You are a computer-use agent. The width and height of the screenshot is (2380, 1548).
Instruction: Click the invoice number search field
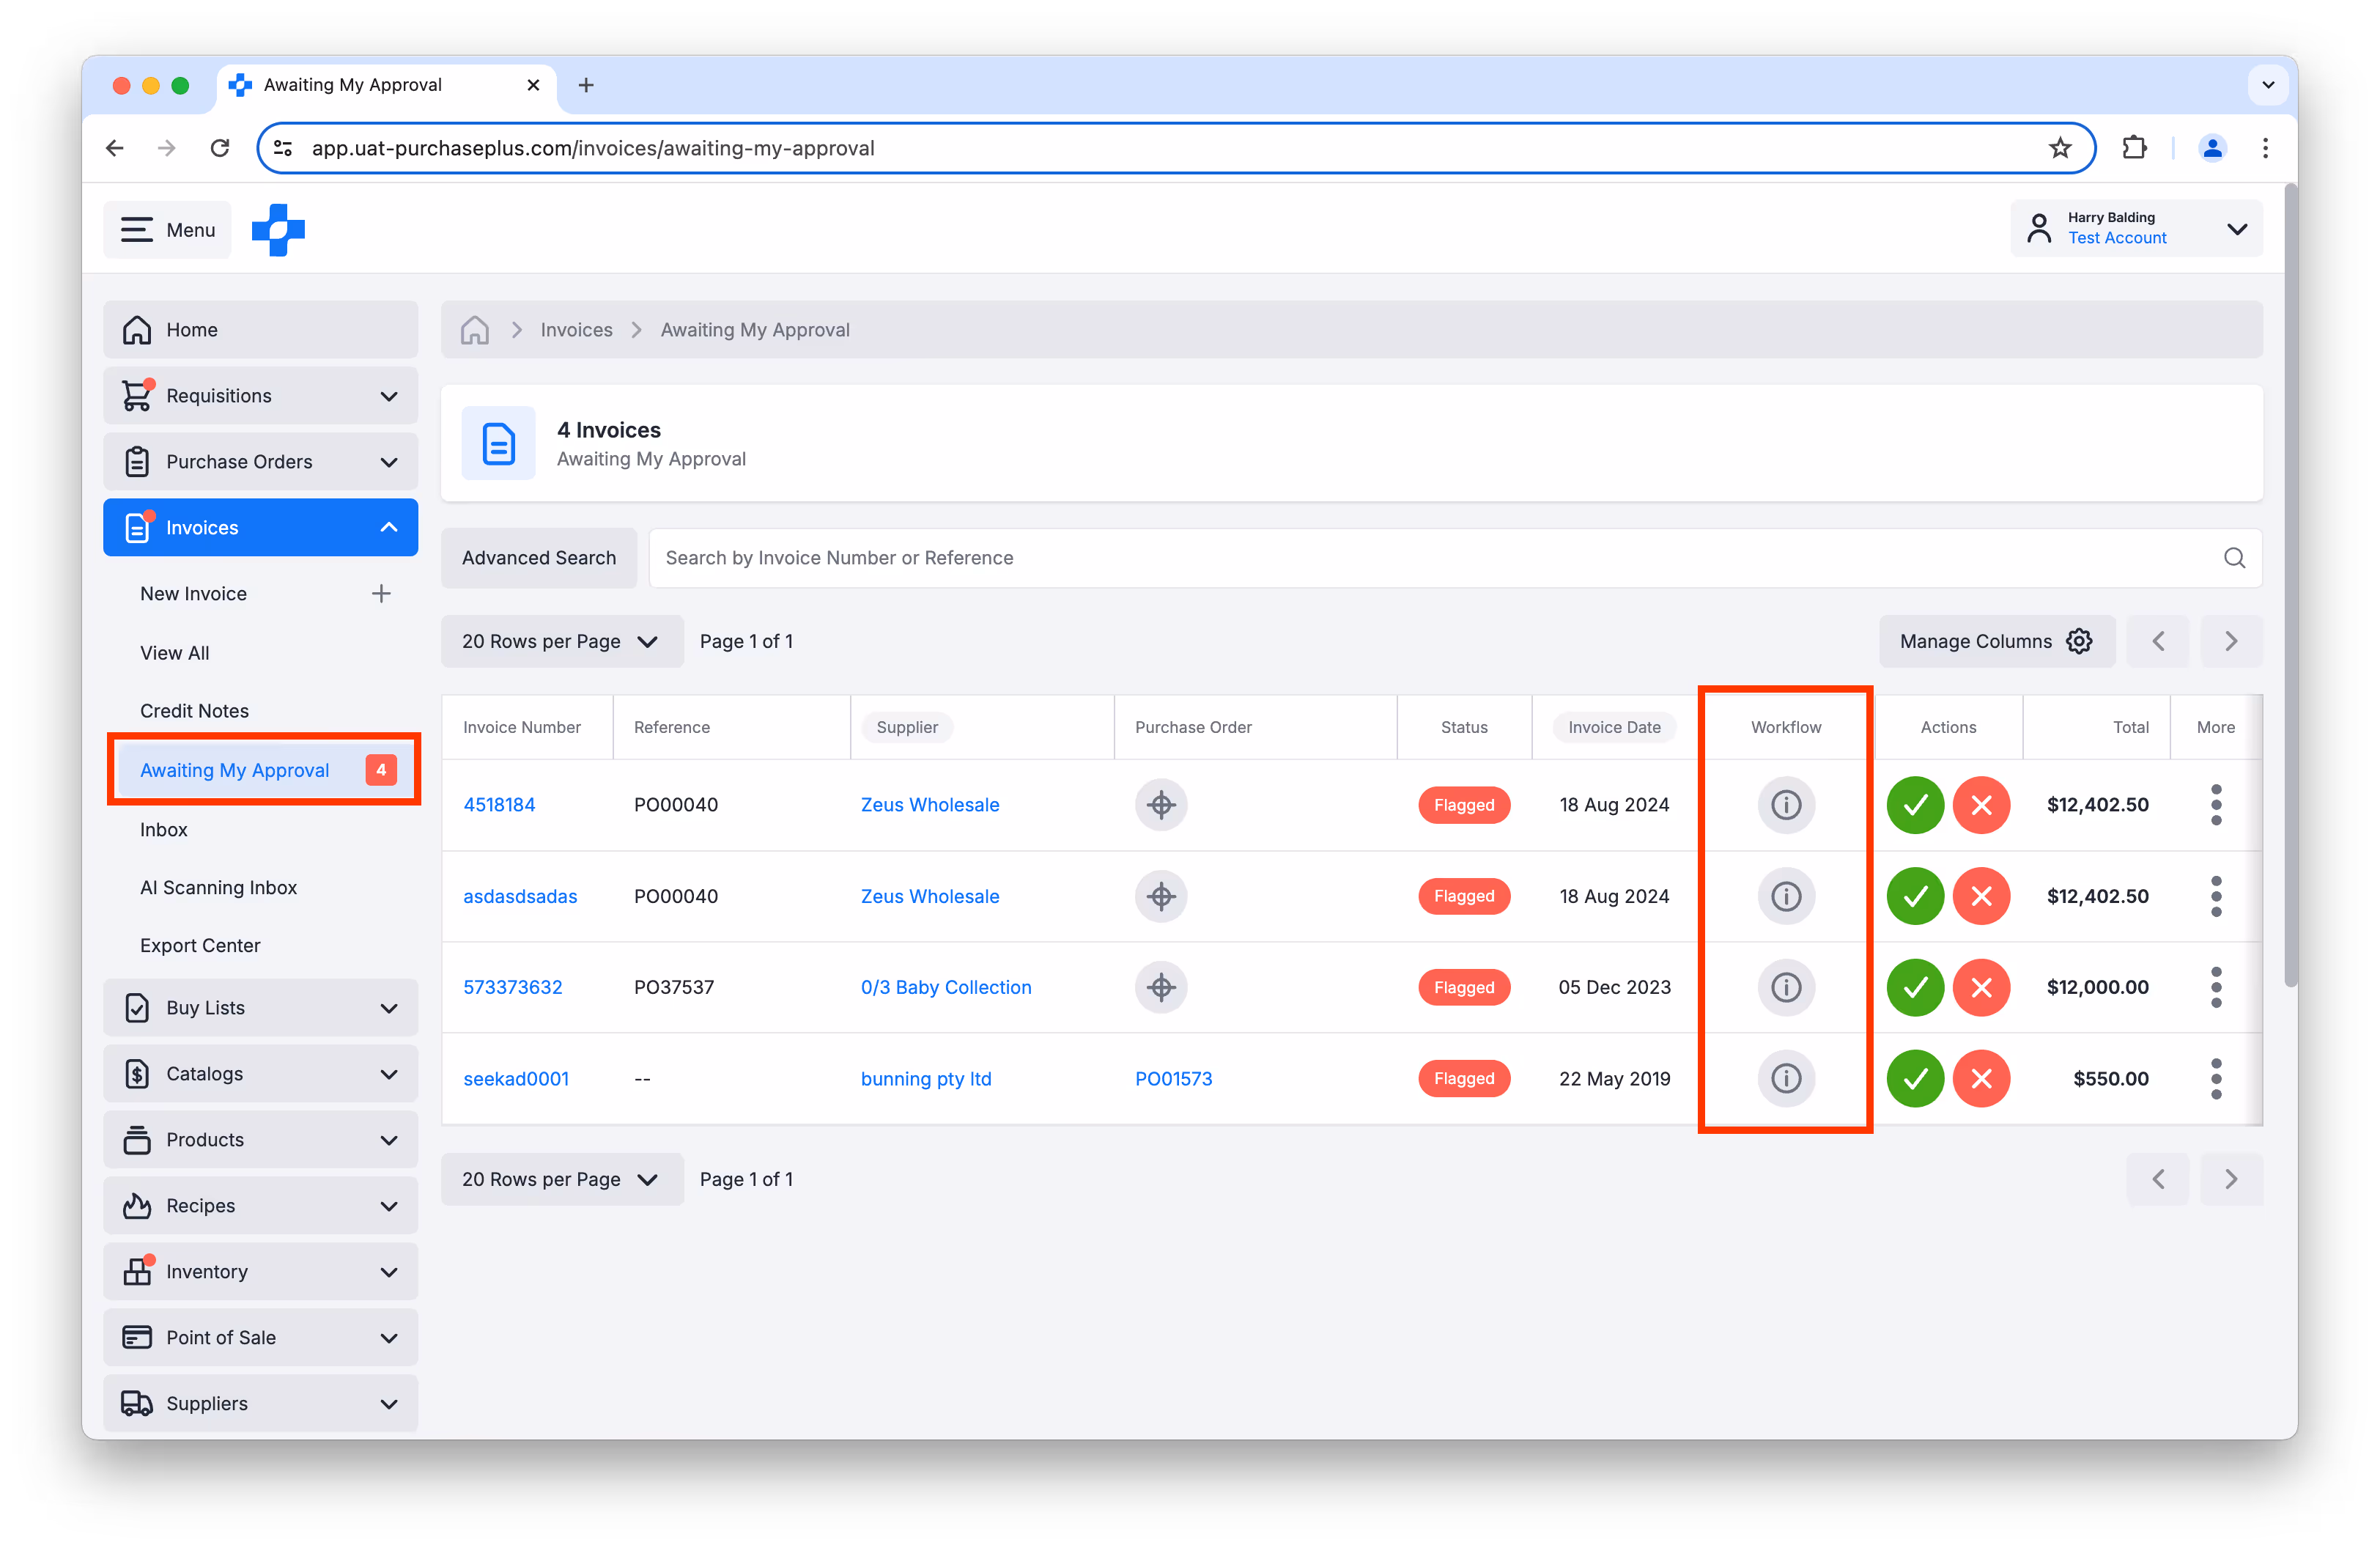1400,558
